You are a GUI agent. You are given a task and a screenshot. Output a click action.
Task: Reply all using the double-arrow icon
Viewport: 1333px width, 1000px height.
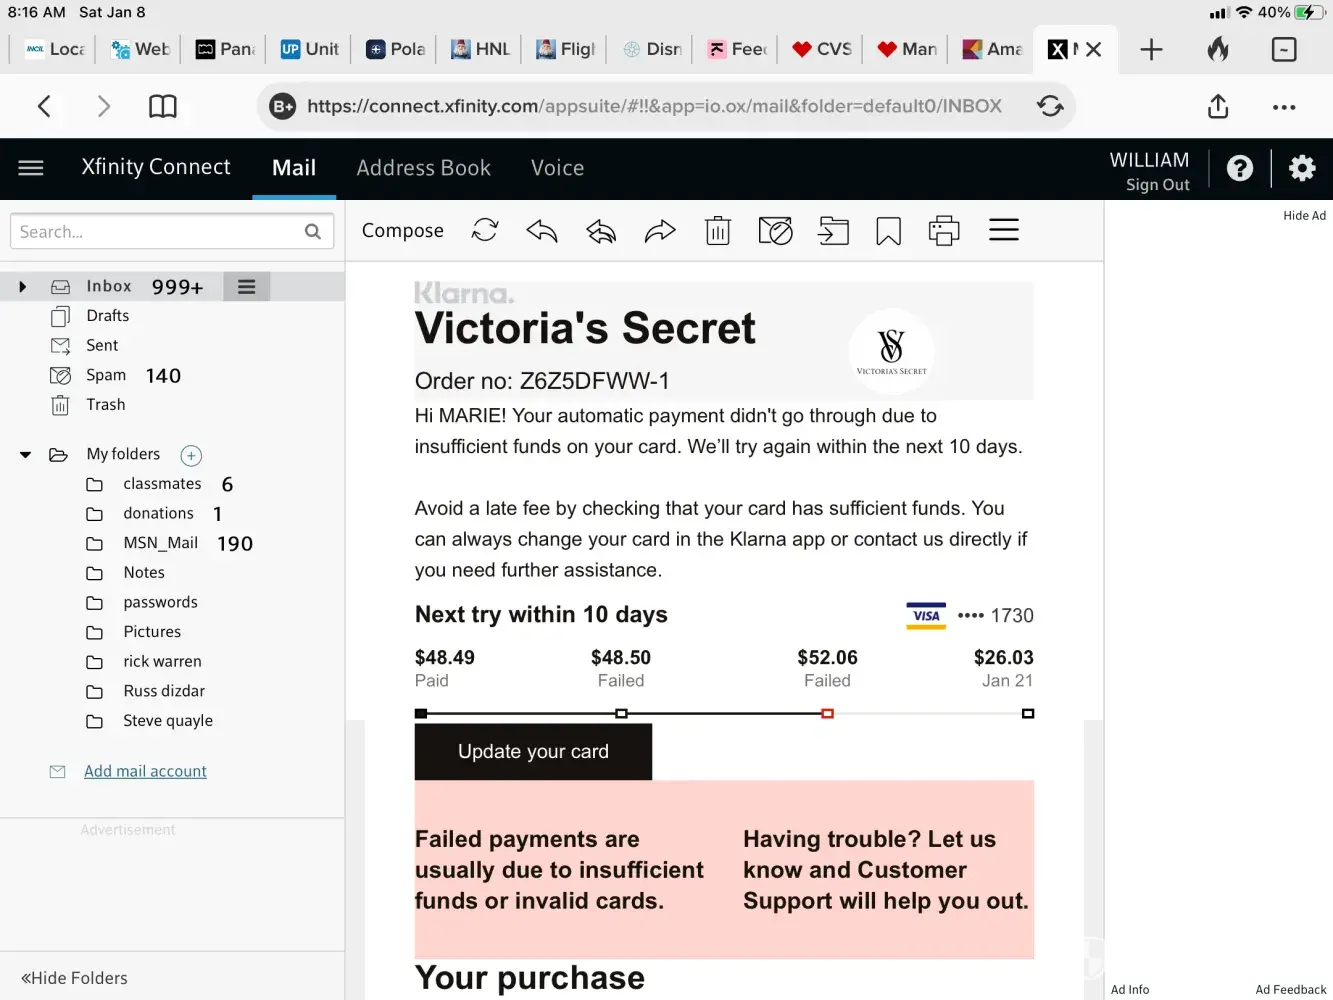click(601, 231)
